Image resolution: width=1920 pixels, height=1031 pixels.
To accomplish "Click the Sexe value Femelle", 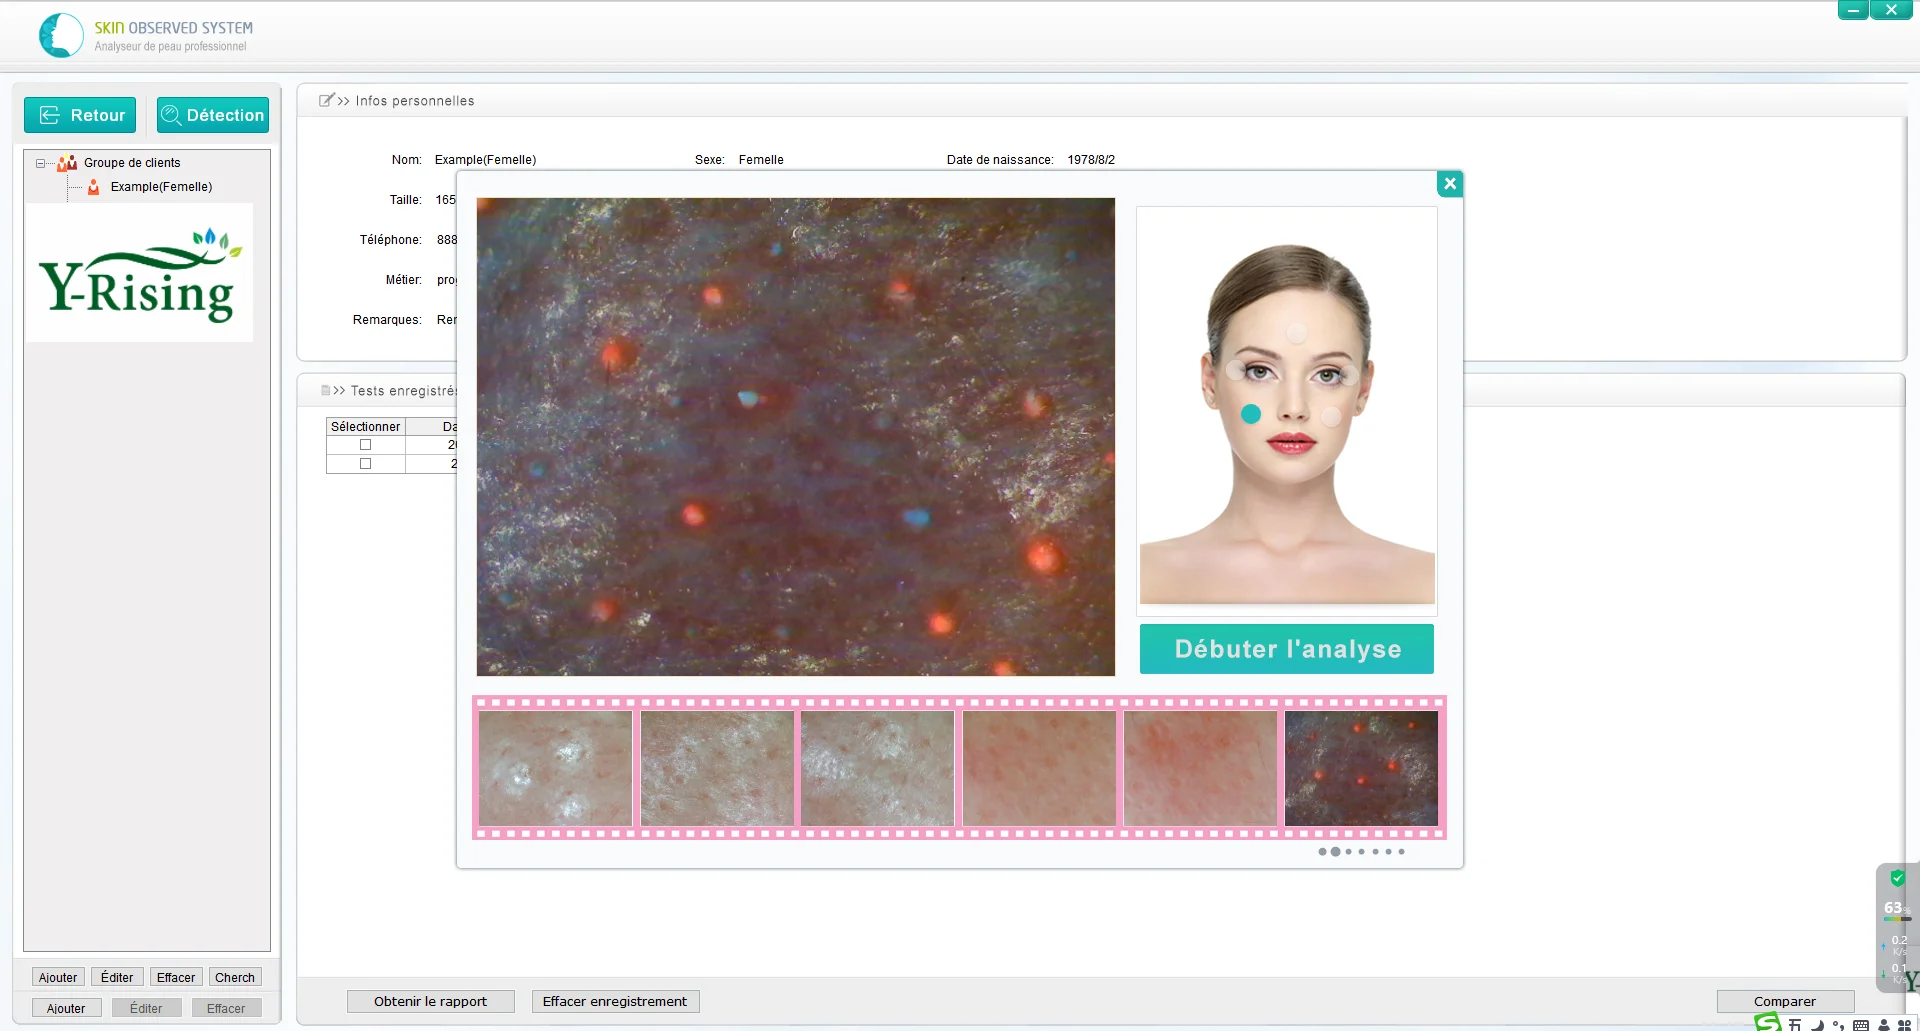I will click(x=761, y=160).
